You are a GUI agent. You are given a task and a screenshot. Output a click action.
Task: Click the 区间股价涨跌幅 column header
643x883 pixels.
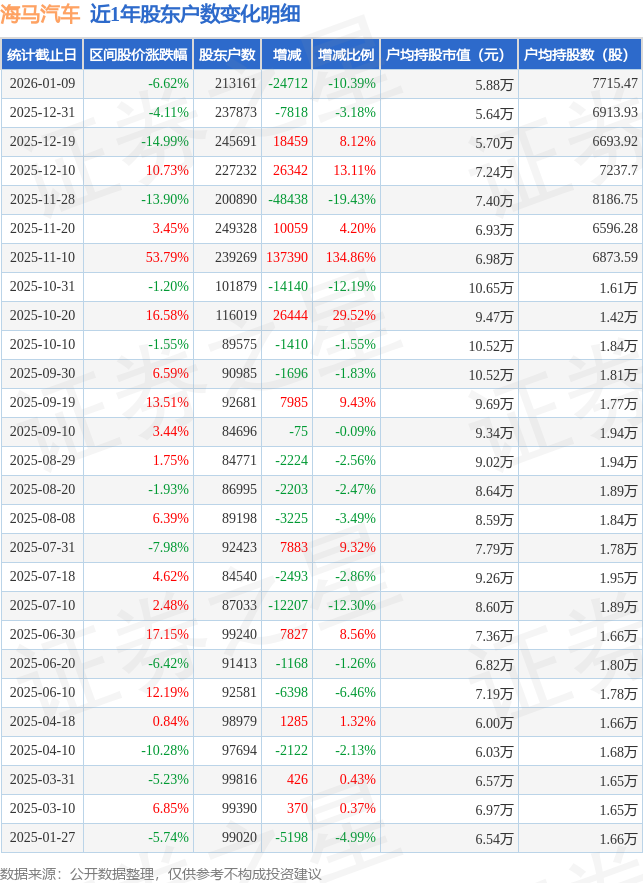137,55
